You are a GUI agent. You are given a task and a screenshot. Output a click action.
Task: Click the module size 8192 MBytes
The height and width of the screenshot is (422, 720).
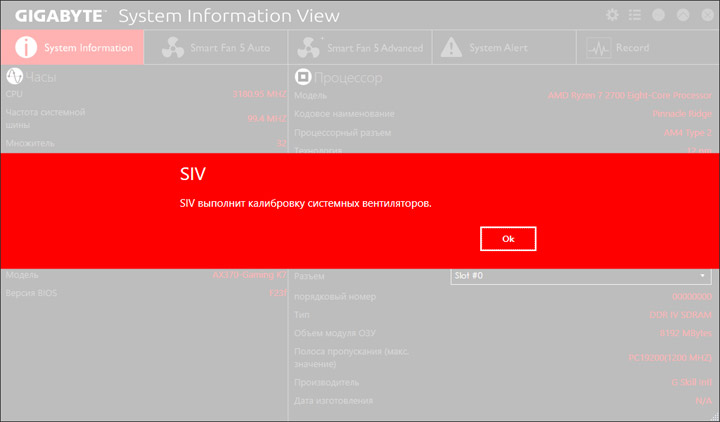[x=686, y=333]
